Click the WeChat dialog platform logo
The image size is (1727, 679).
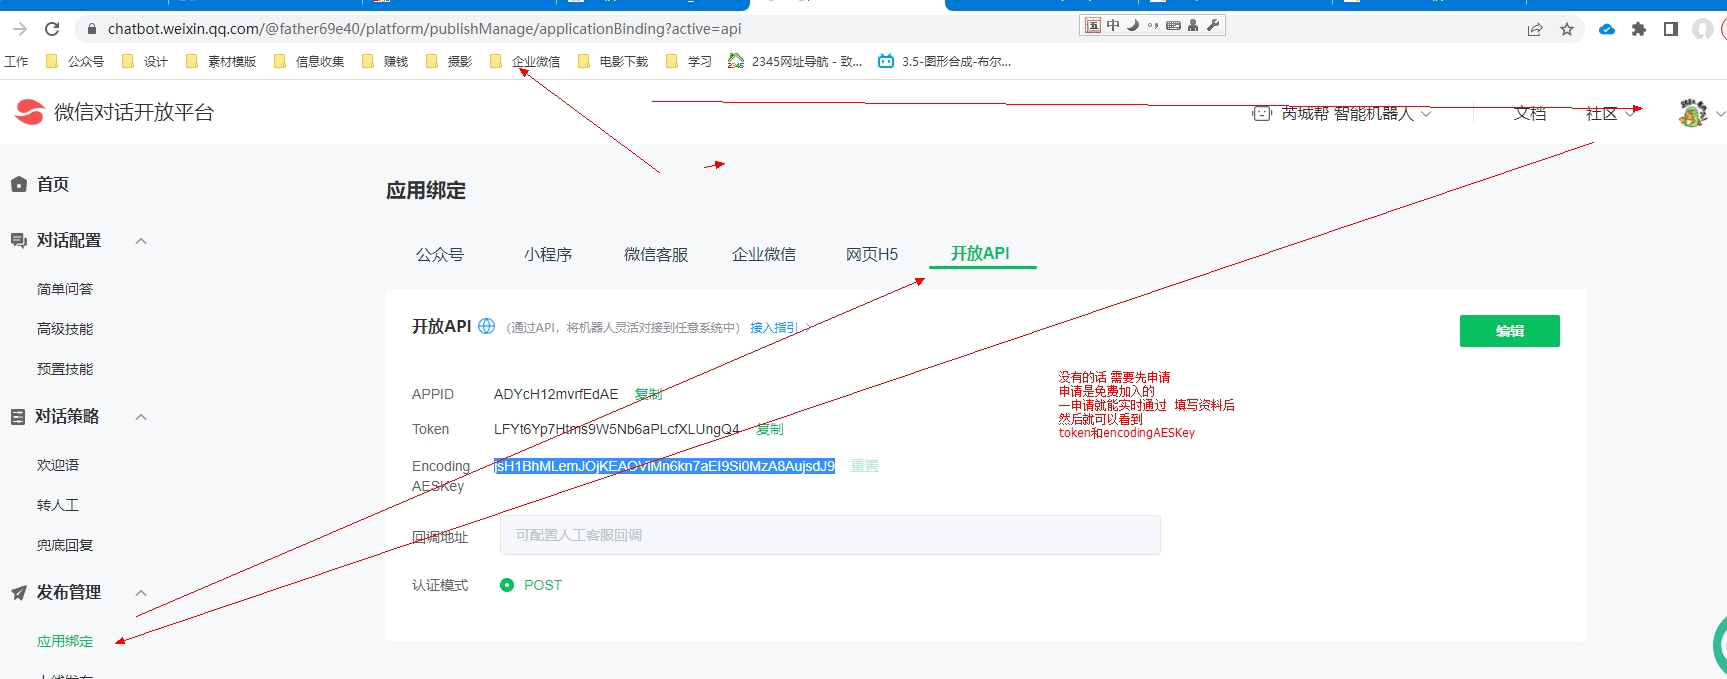pyautogui.click(x=30, y=112)
